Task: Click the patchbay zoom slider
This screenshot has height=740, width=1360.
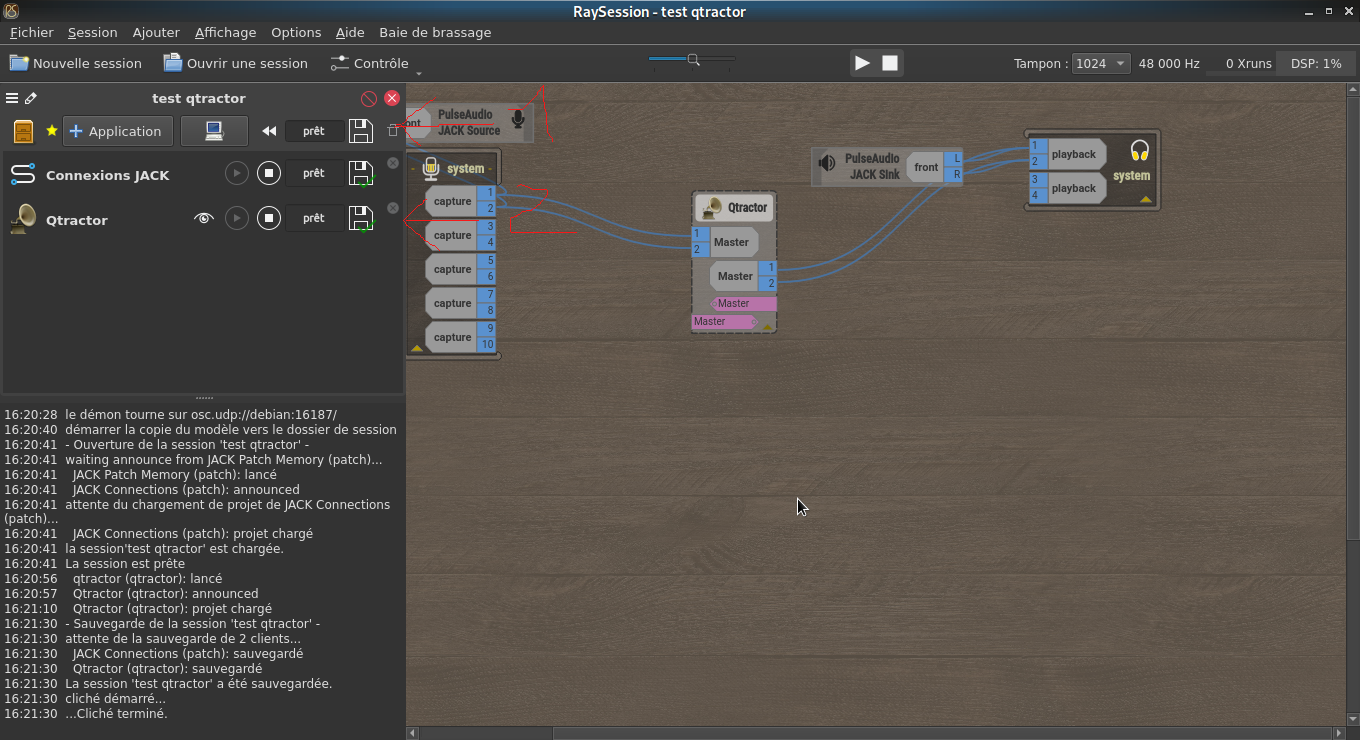Action: click(x=692, y=60)
